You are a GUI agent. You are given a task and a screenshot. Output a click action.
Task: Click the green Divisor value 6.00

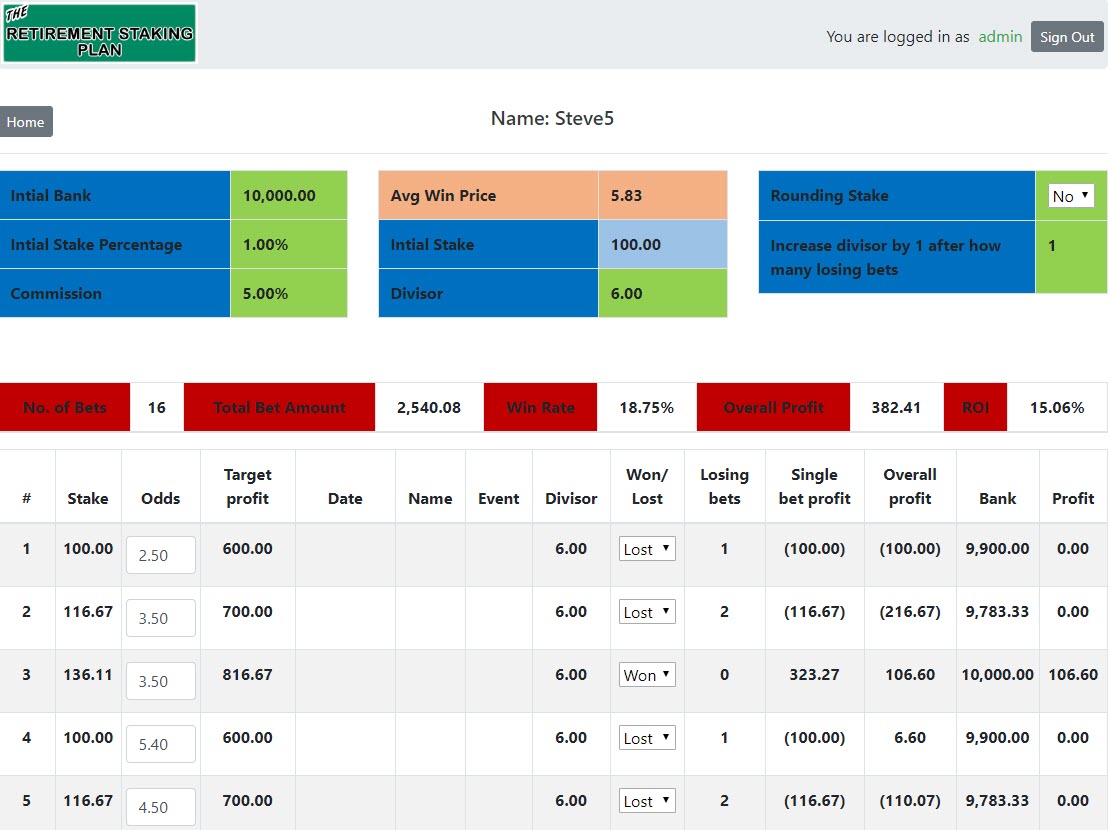[x=662, y=293]
